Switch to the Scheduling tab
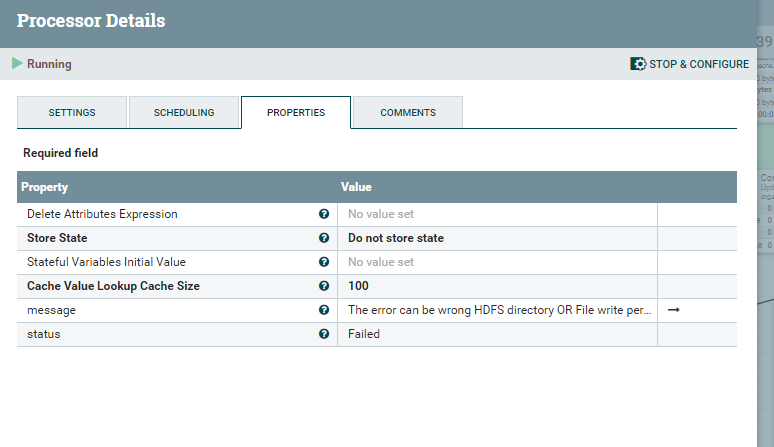774x447 pixels. [184, 113]
